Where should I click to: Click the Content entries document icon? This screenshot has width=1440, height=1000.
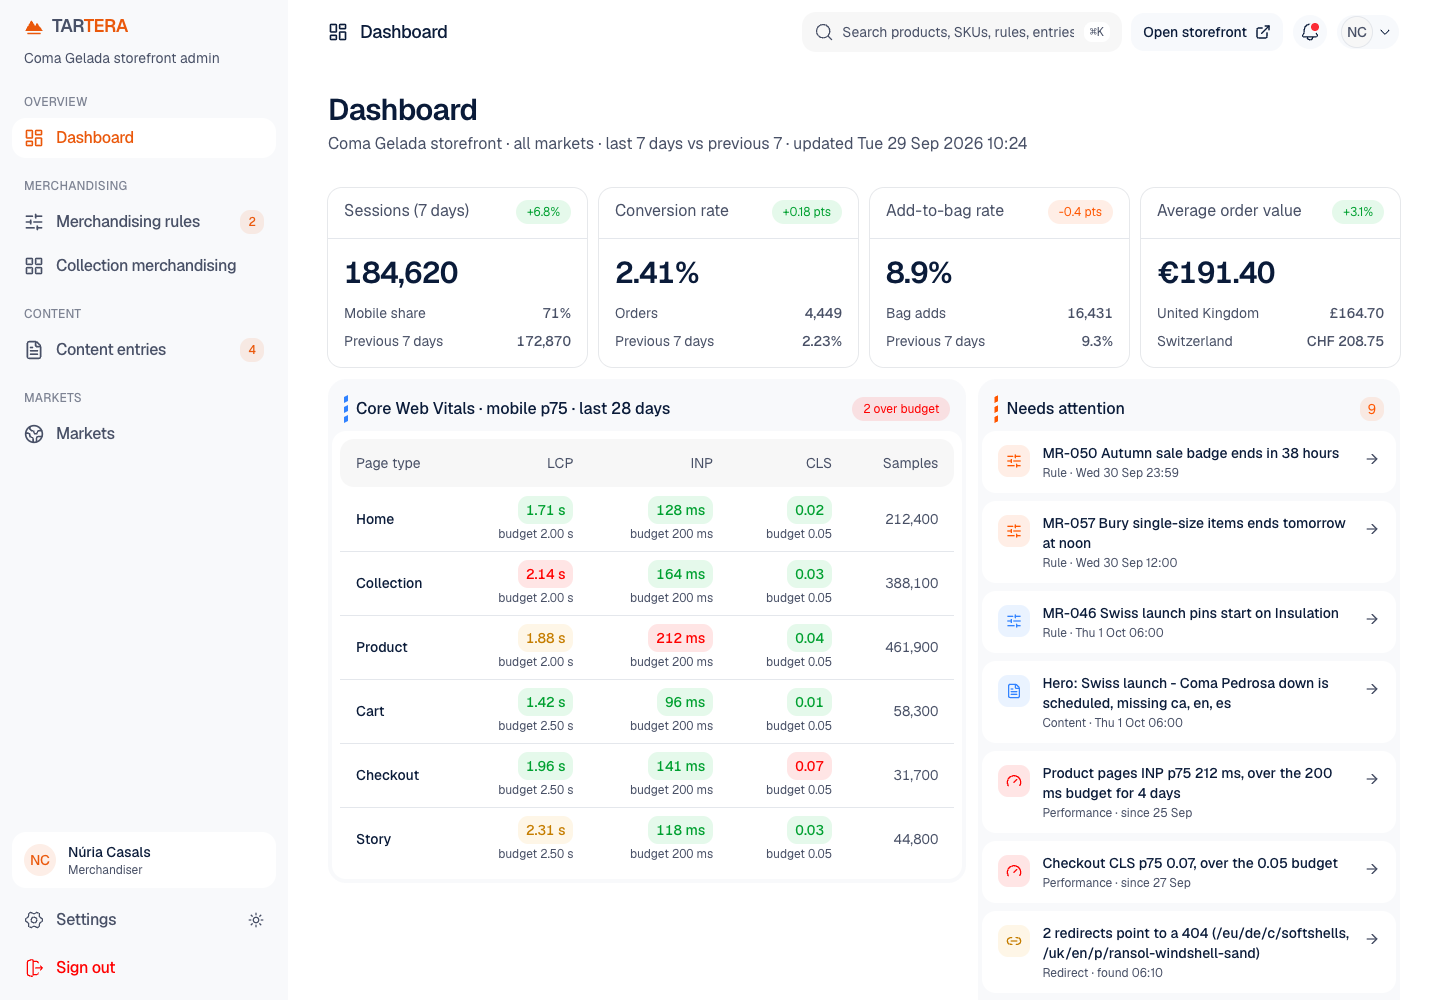[34, 350]
